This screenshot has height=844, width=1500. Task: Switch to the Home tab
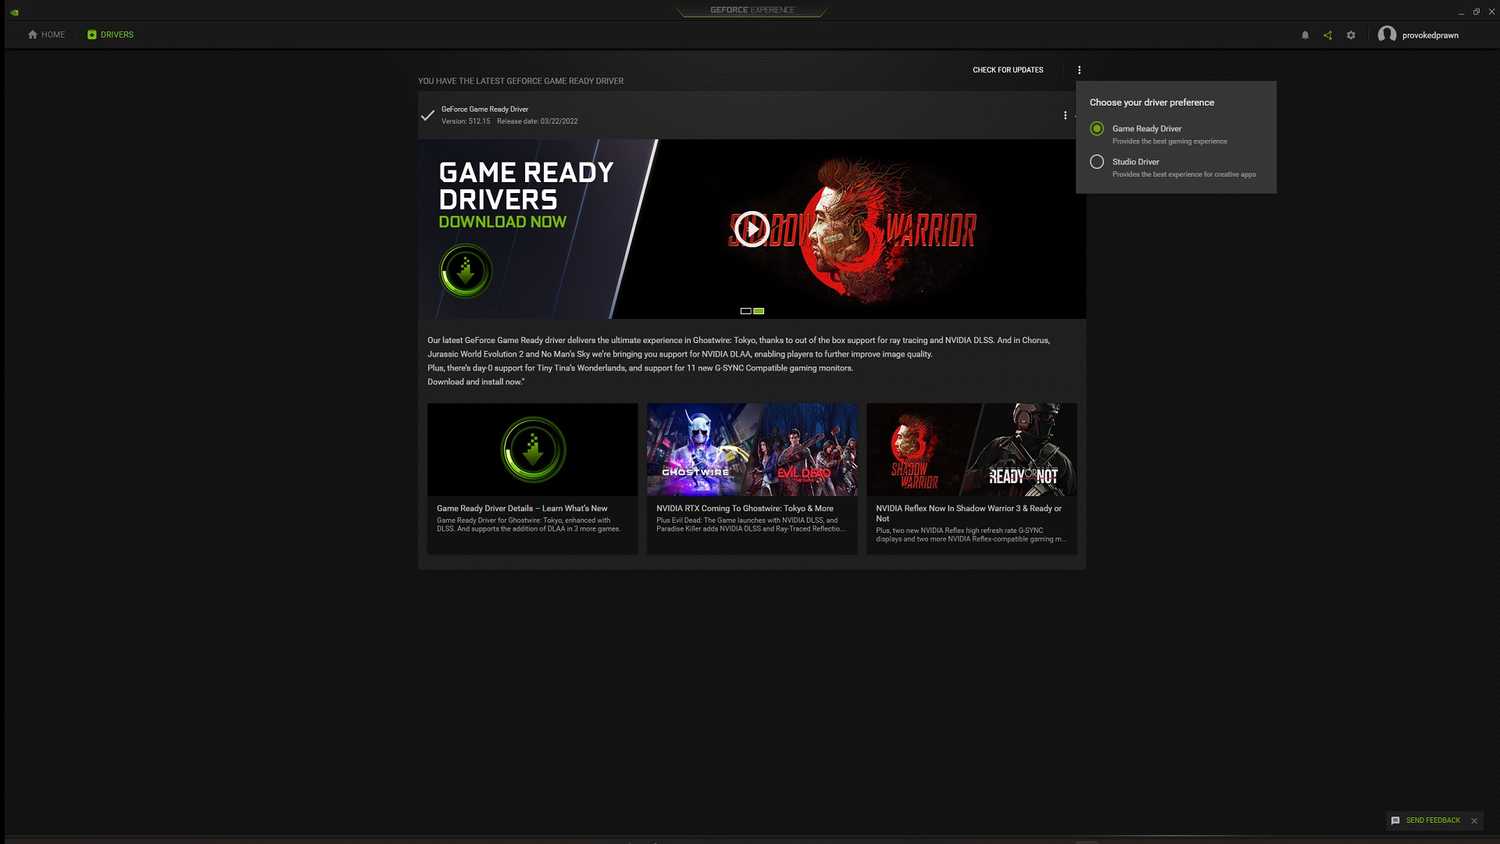46,35
